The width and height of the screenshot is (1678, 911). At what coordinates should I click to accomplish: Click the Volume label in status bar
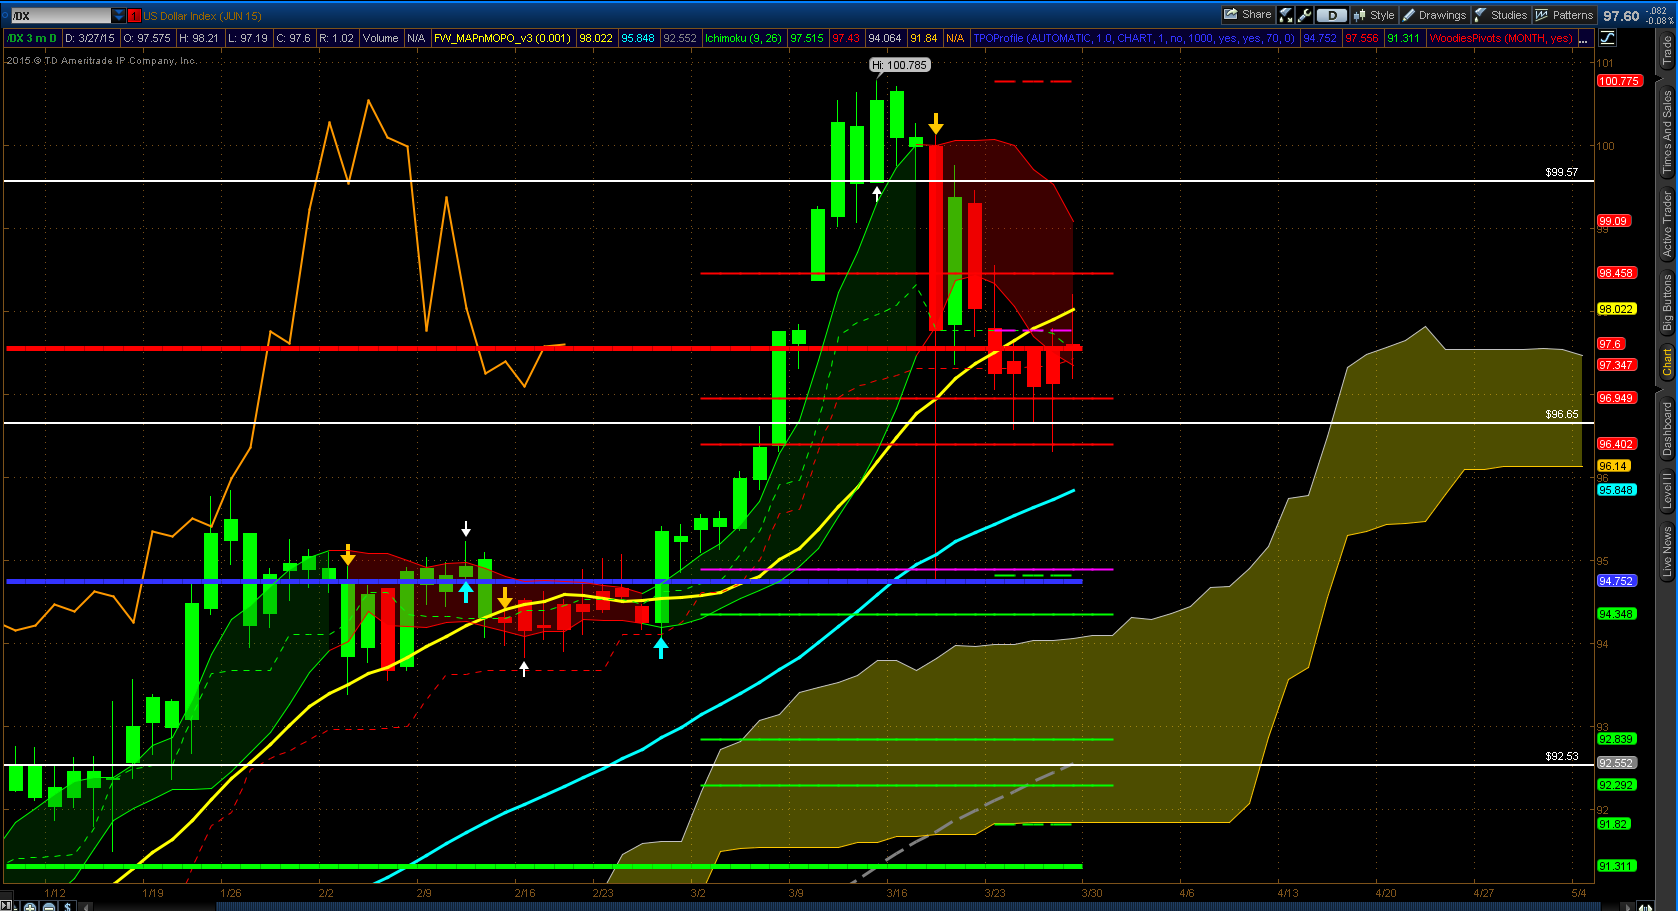pos(380,38)
